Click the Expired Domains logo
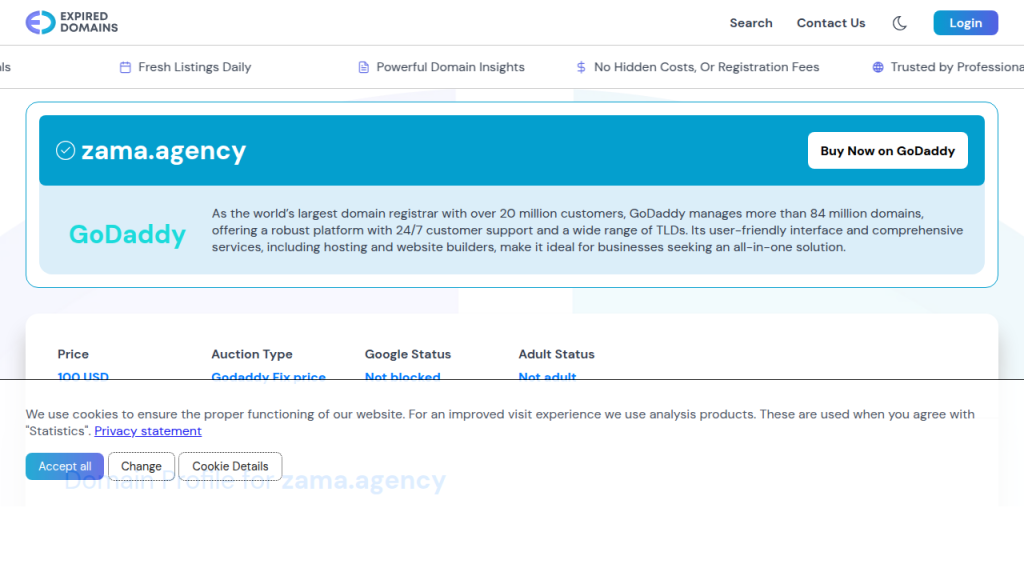The image size is (1024, 576). point(72,22)
